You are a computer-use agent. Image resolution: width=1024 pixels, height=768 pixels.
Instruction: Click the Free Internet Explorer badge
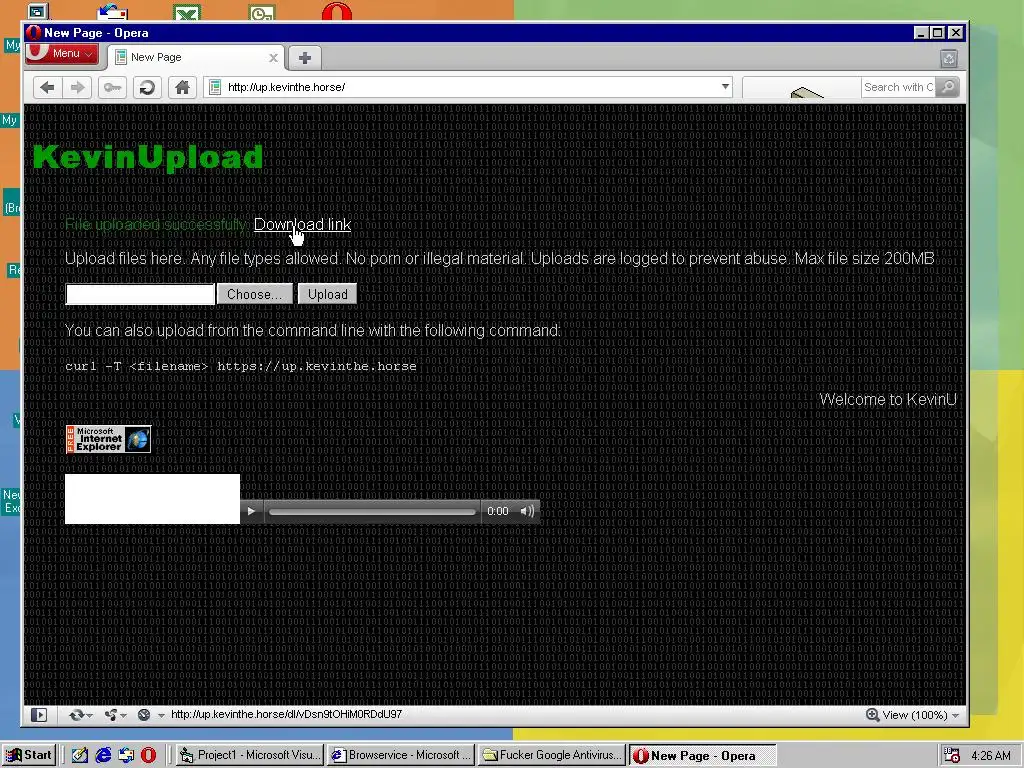pos(108,440)
